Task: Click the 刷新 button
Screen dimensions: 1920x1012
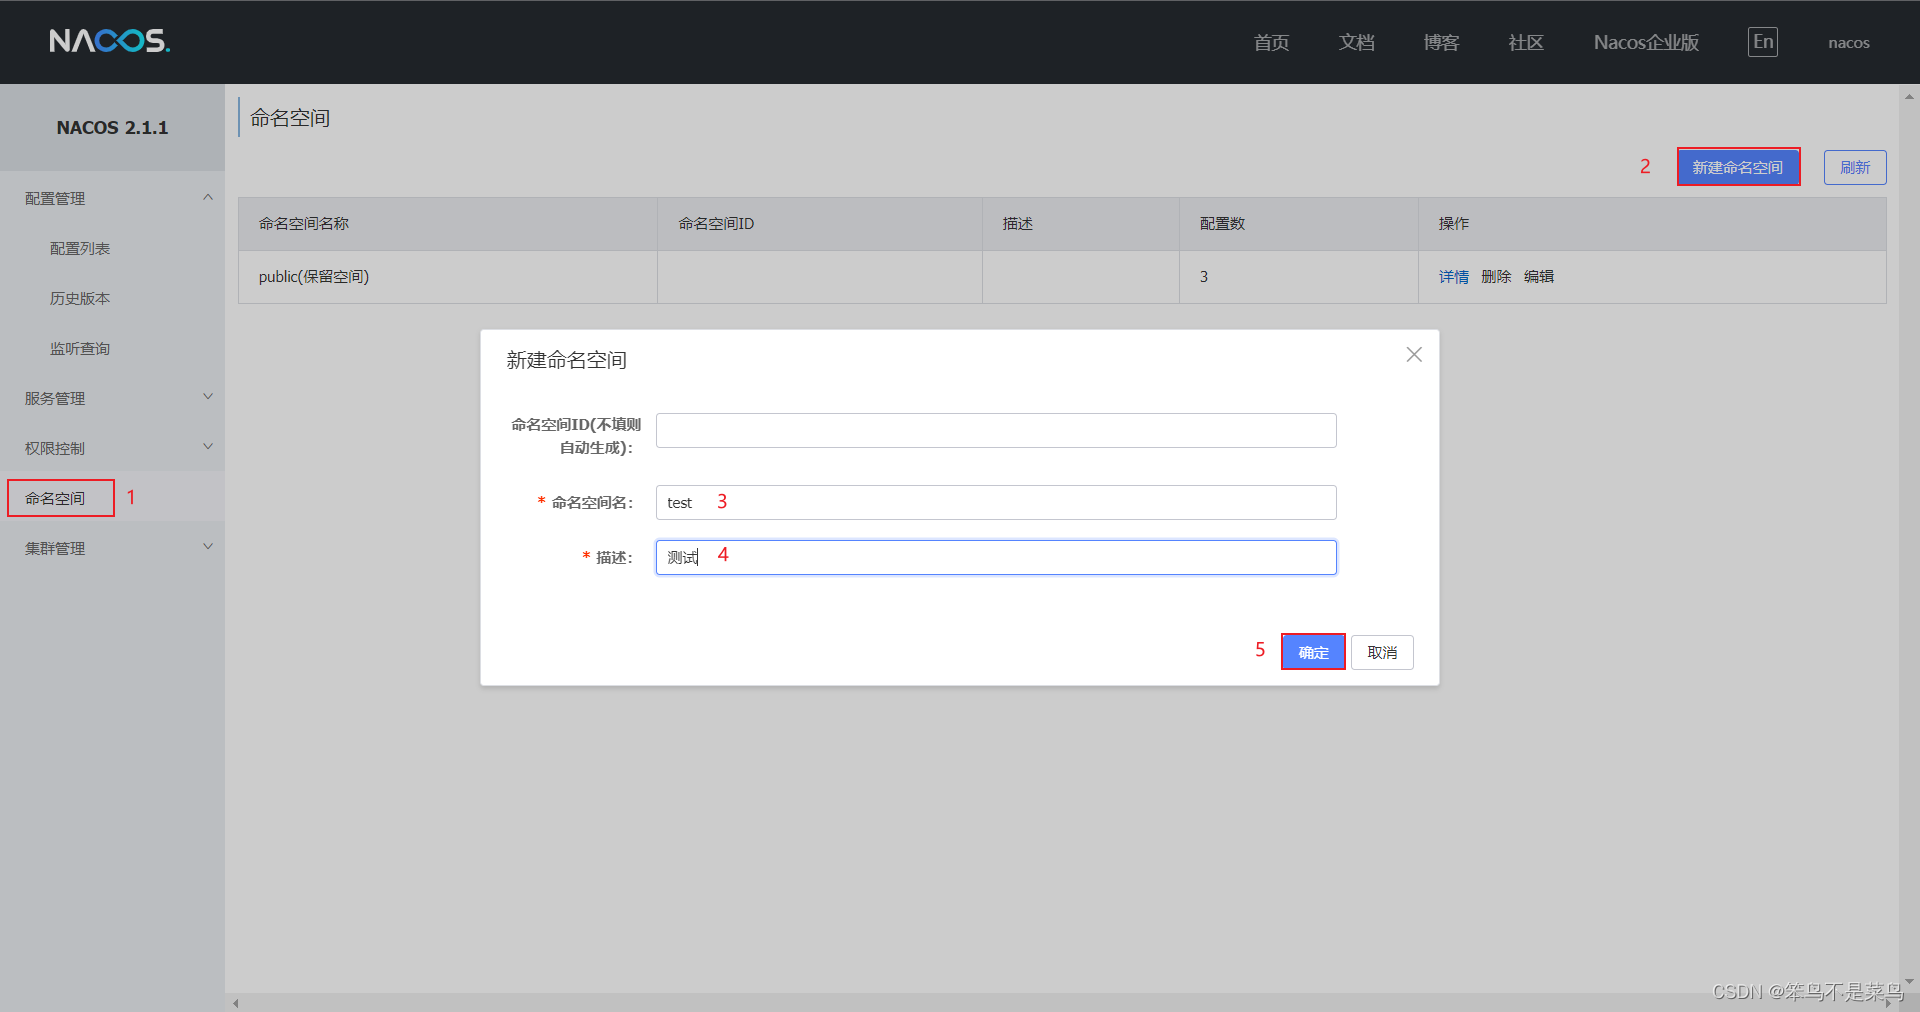Action: pyautogui.click(x=1855, y=167)
